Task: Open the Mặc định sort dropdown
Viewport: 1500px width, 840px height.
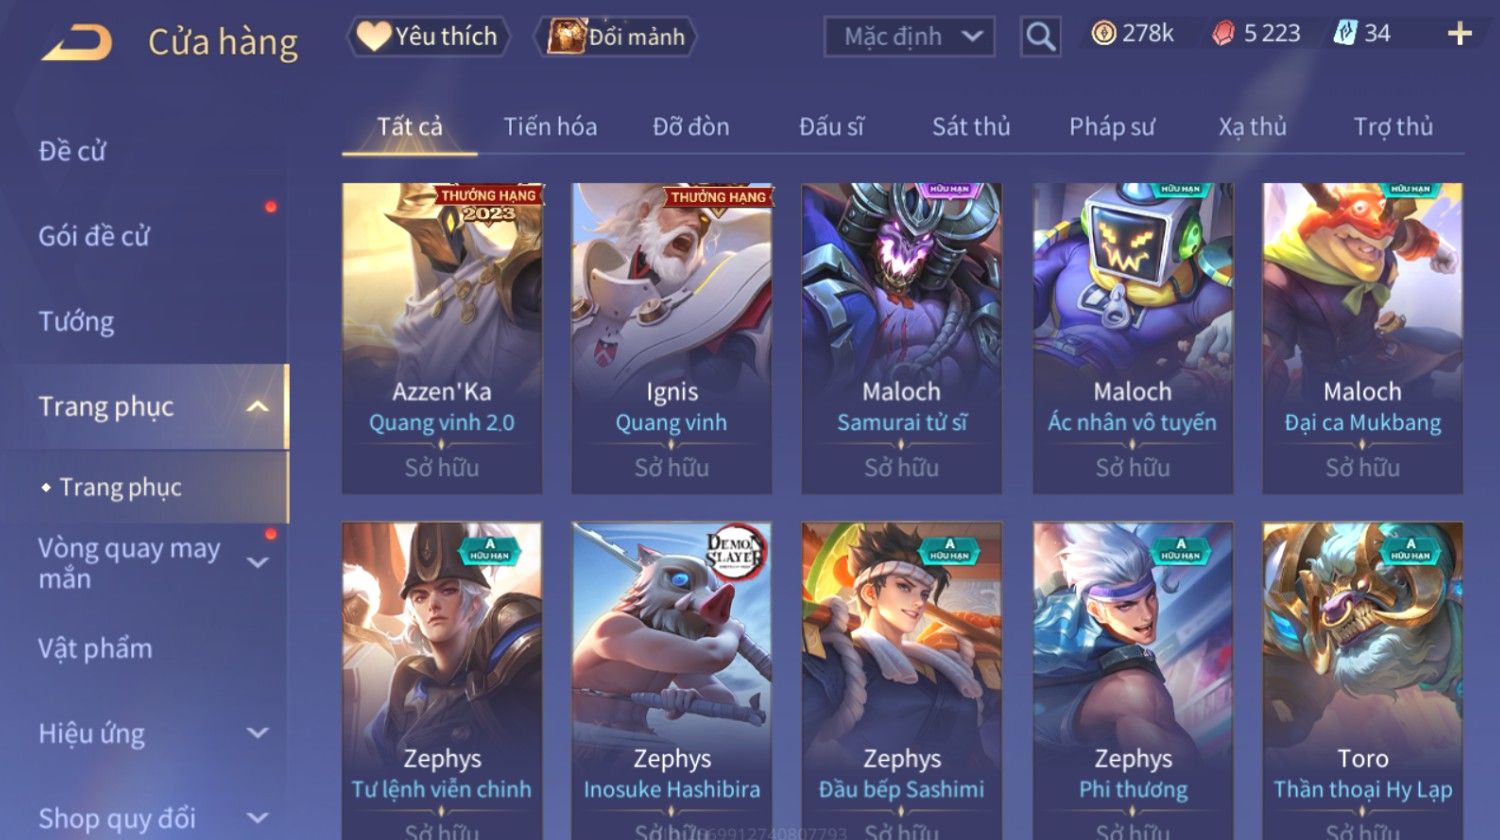Action: 909,37
